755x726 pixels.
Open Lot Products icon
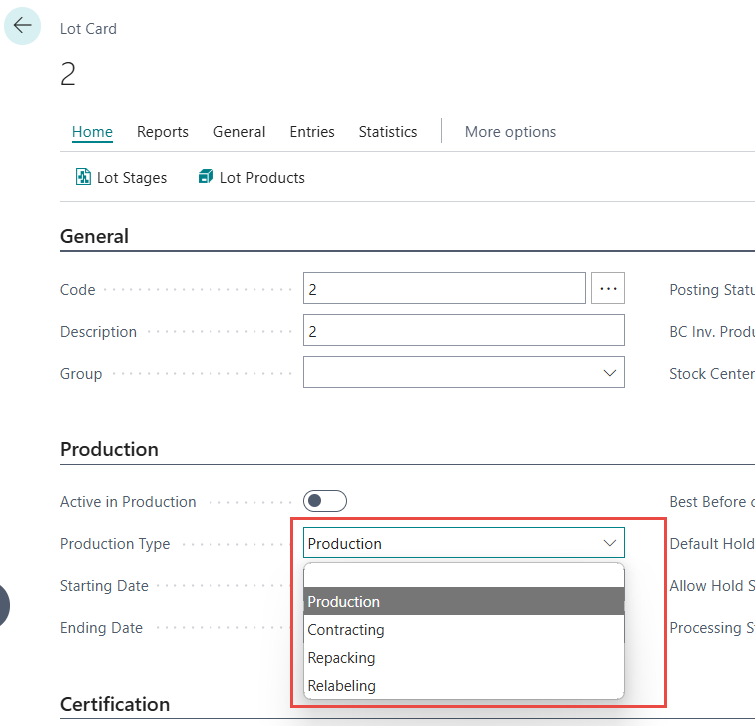tap(206, 177)
